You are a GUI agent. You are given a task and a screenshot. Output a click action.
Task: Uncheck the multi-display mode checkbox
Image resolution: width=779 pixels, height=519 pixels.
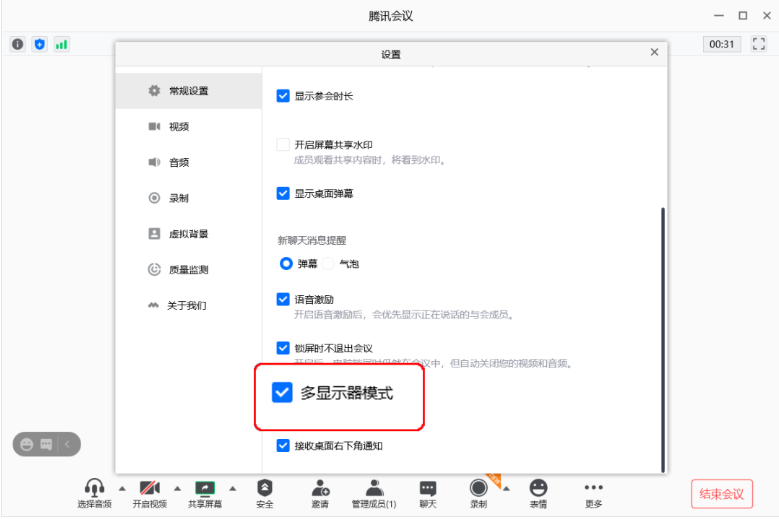tap(282, 393)
